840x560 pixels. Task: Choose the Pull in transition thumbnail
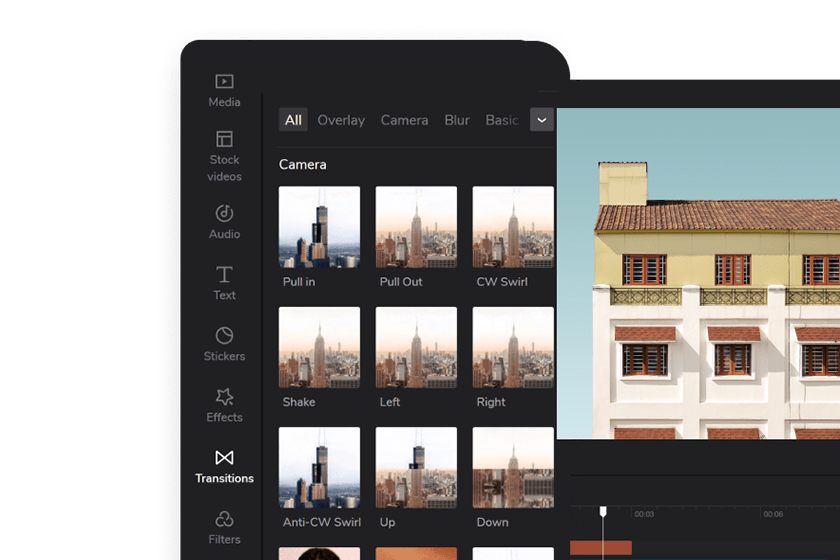click(x=319, y=227)
